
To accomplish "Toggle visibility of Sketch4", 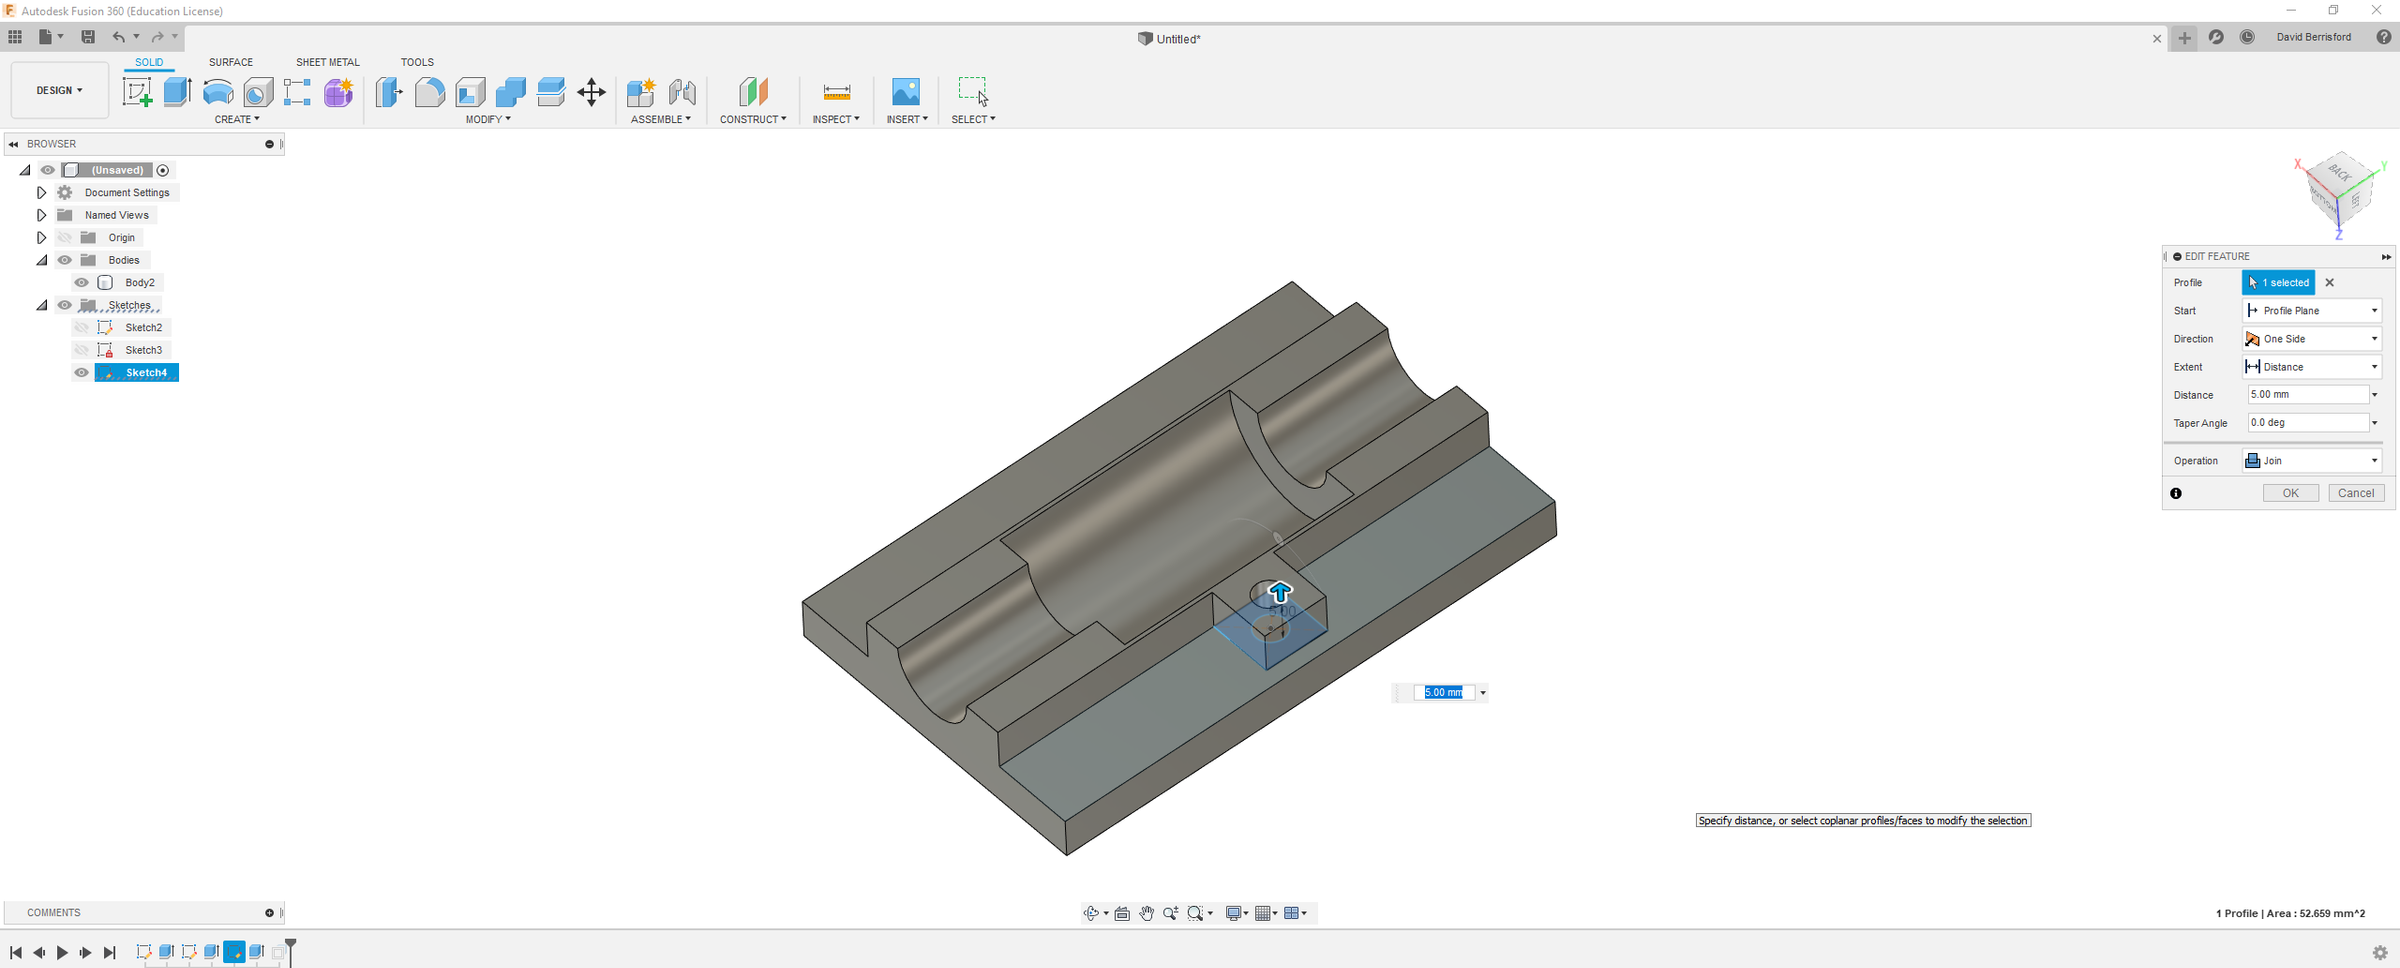I will click(x=82, y=373).
